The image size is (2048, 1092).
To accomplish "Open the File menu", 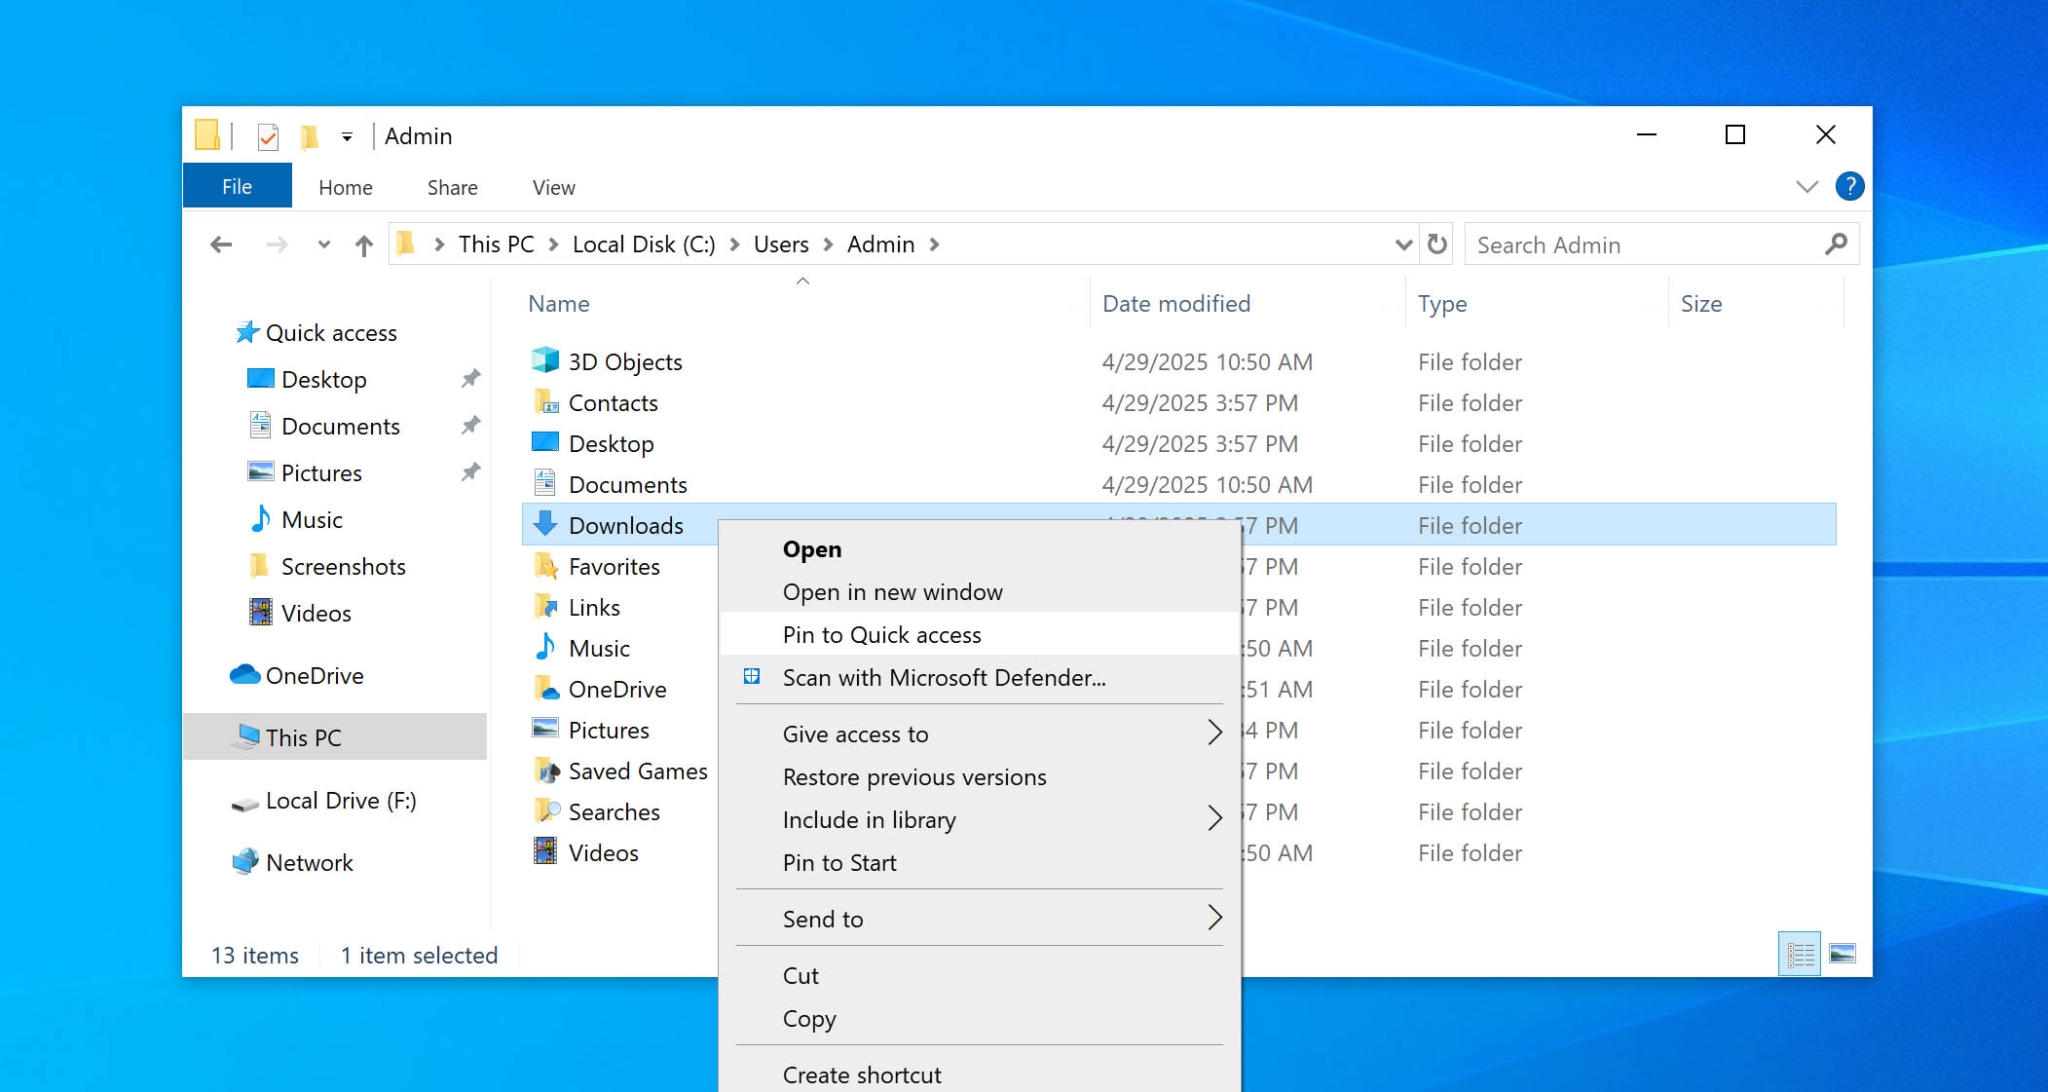I will coord(237,186).
